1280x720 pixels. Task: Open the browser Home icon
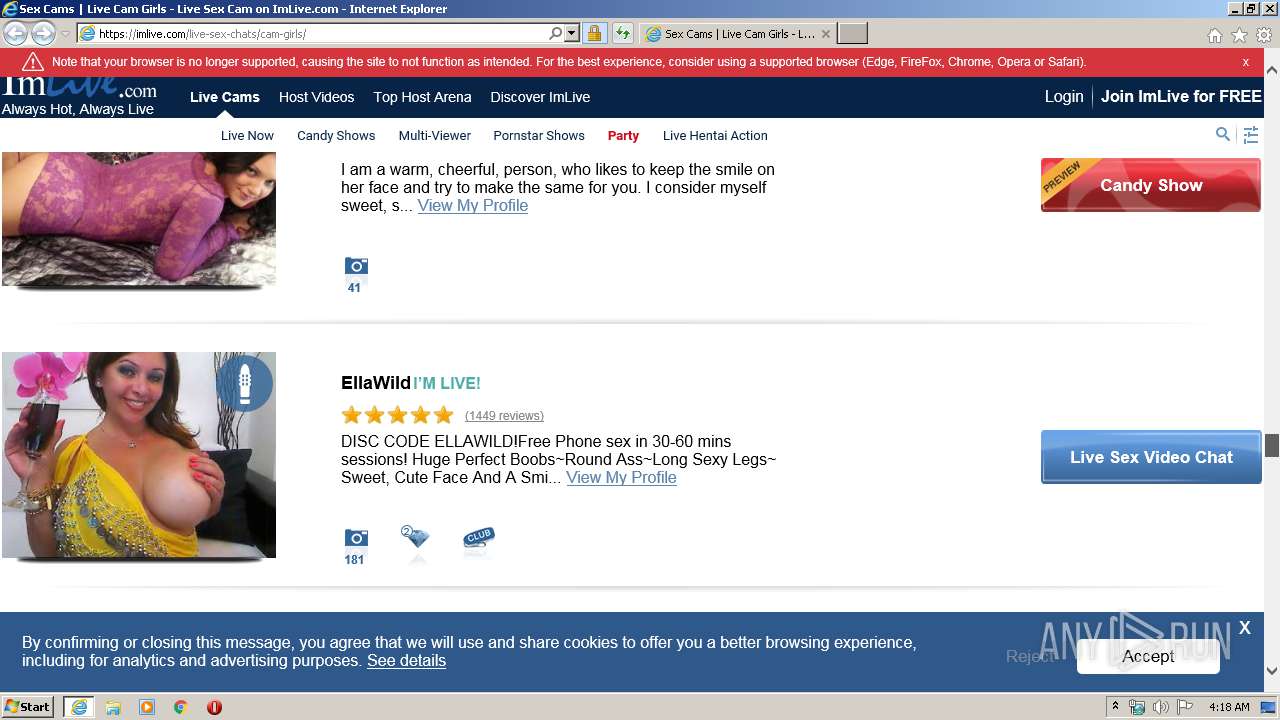[x=1214, y=35]
